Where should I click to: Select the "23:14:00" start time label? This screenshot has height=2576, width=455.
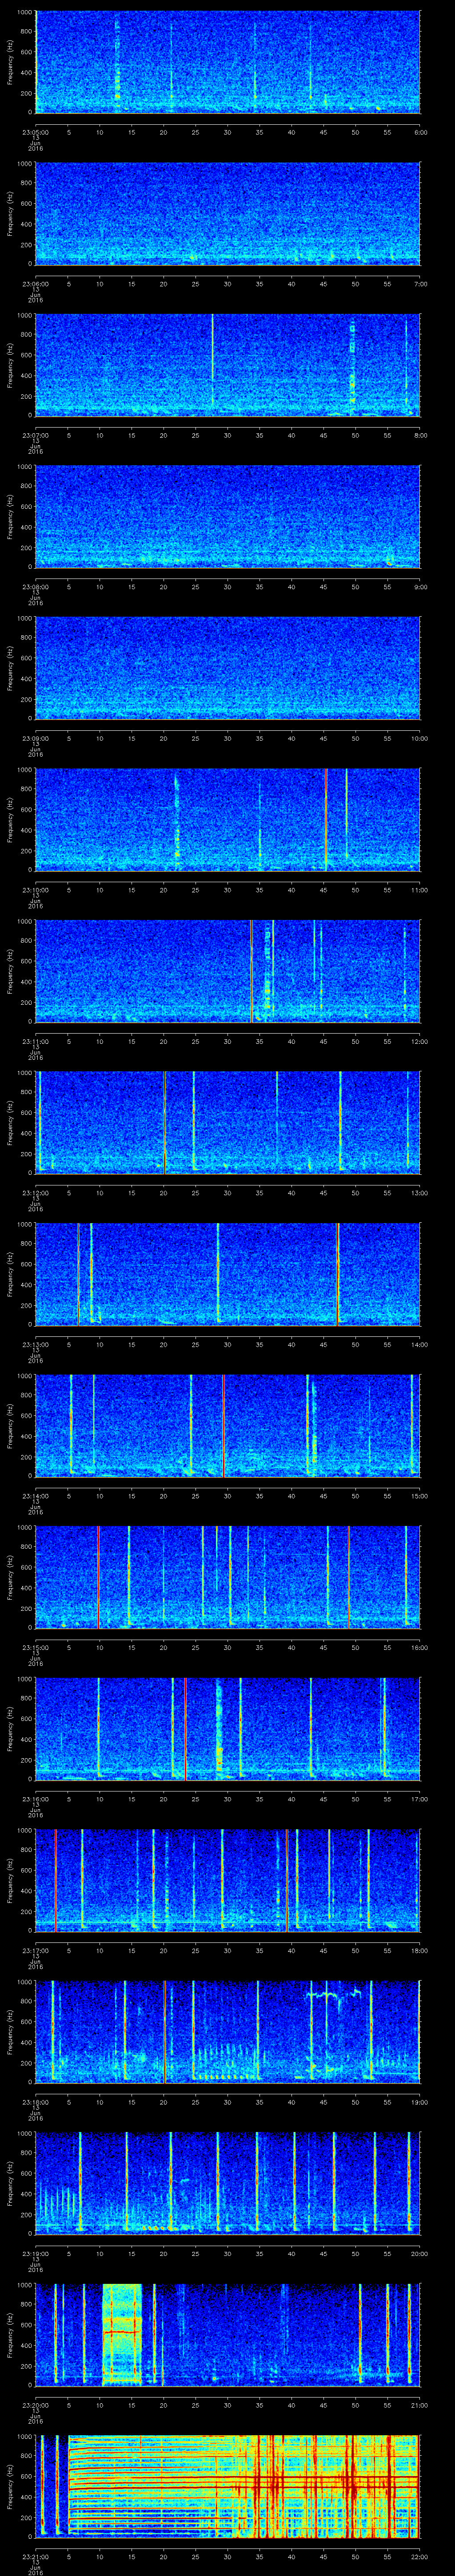[35, 1496]
